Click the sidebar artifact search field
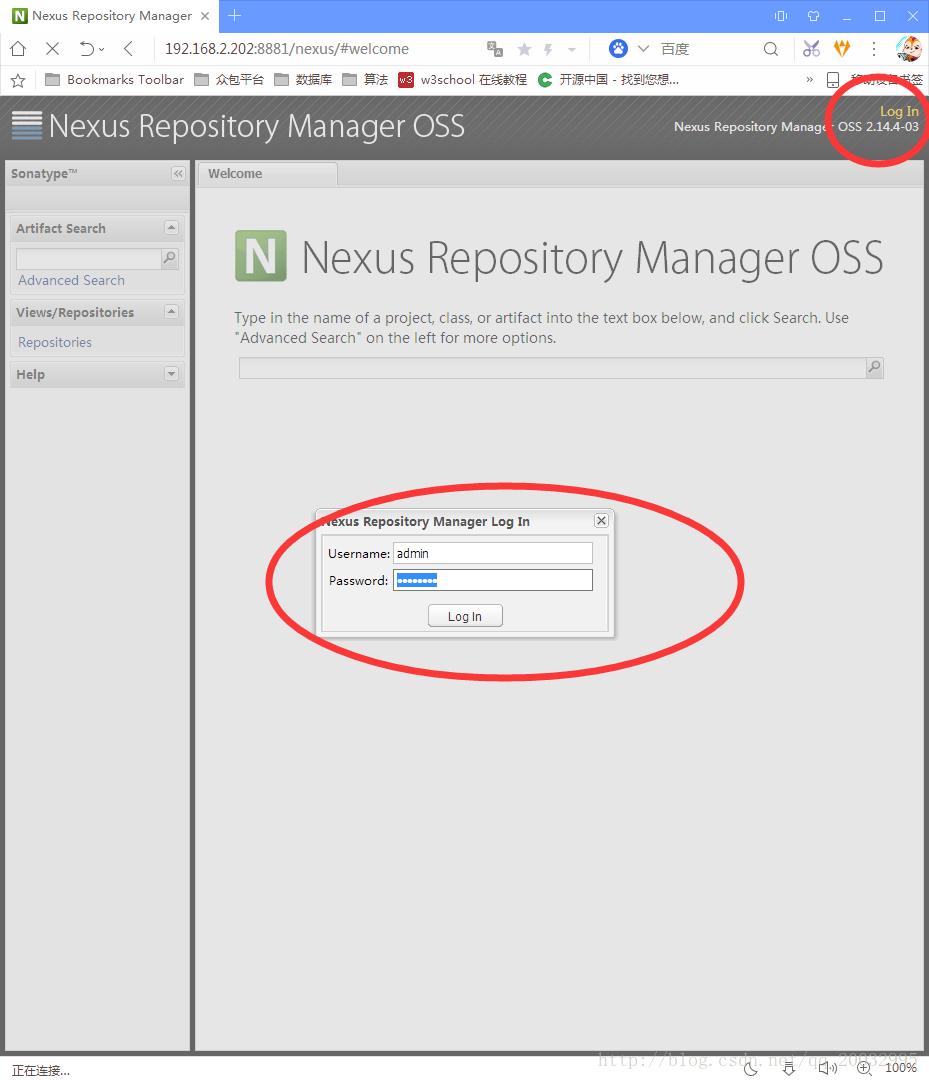Screen dimensions: 929x1080 (x=88, y=259)
